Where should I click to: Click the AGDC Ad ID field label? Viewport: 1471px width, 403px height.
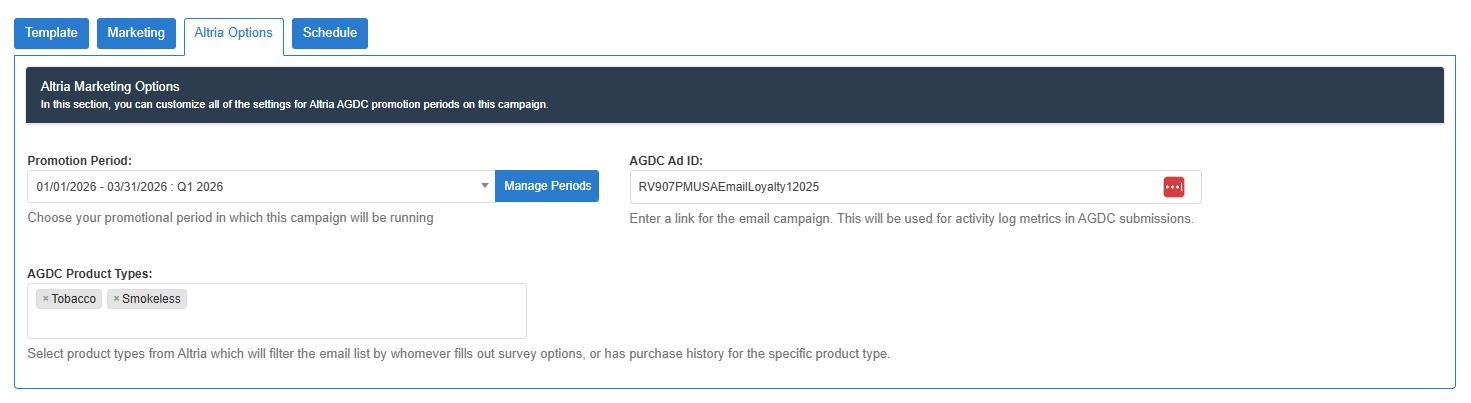tap(669, 160)
